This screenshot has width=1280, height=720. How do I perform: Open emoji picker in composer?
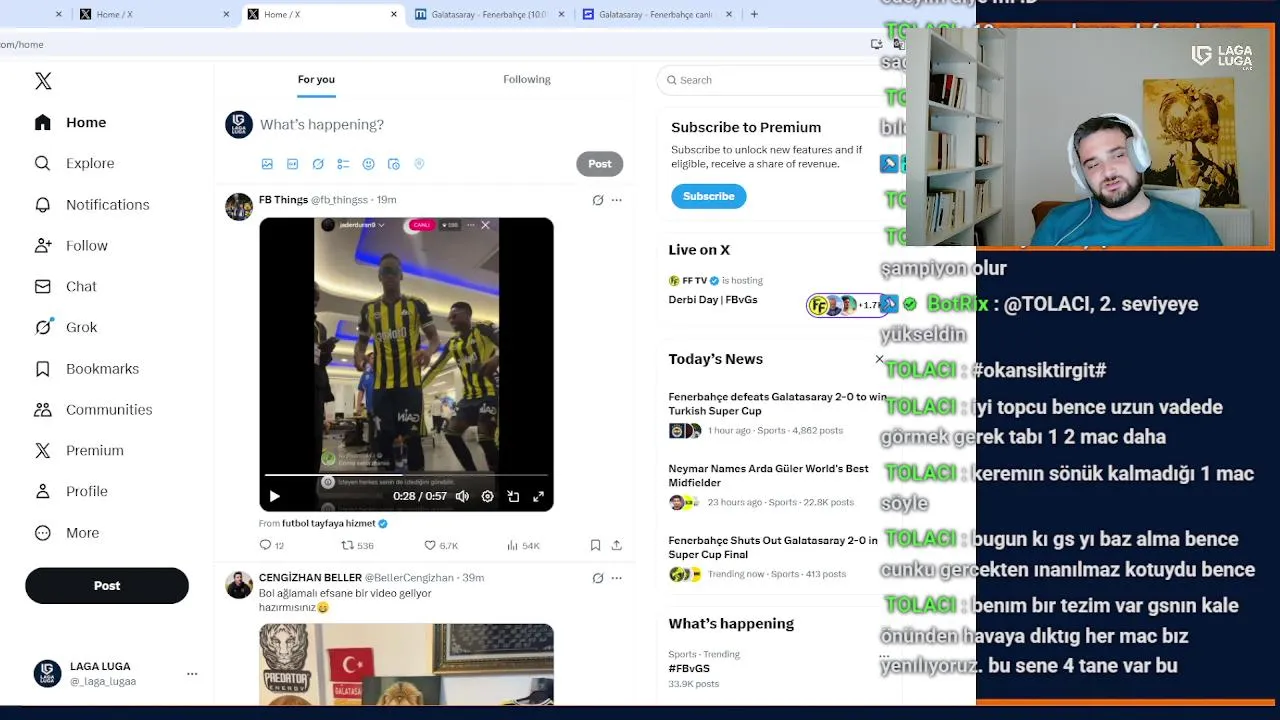tap(368, 164)
